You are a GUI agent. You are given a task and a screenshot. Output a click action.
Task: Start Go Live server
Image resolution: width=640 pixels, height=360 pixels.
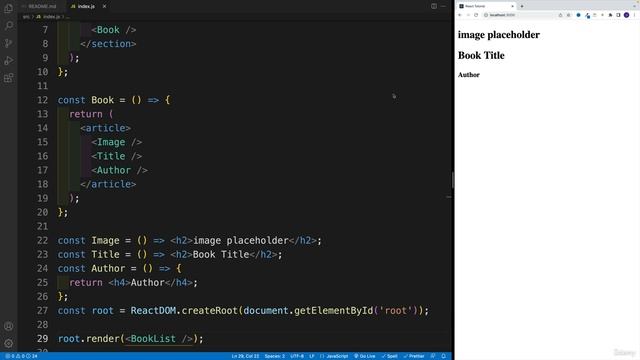click(364, 356)
